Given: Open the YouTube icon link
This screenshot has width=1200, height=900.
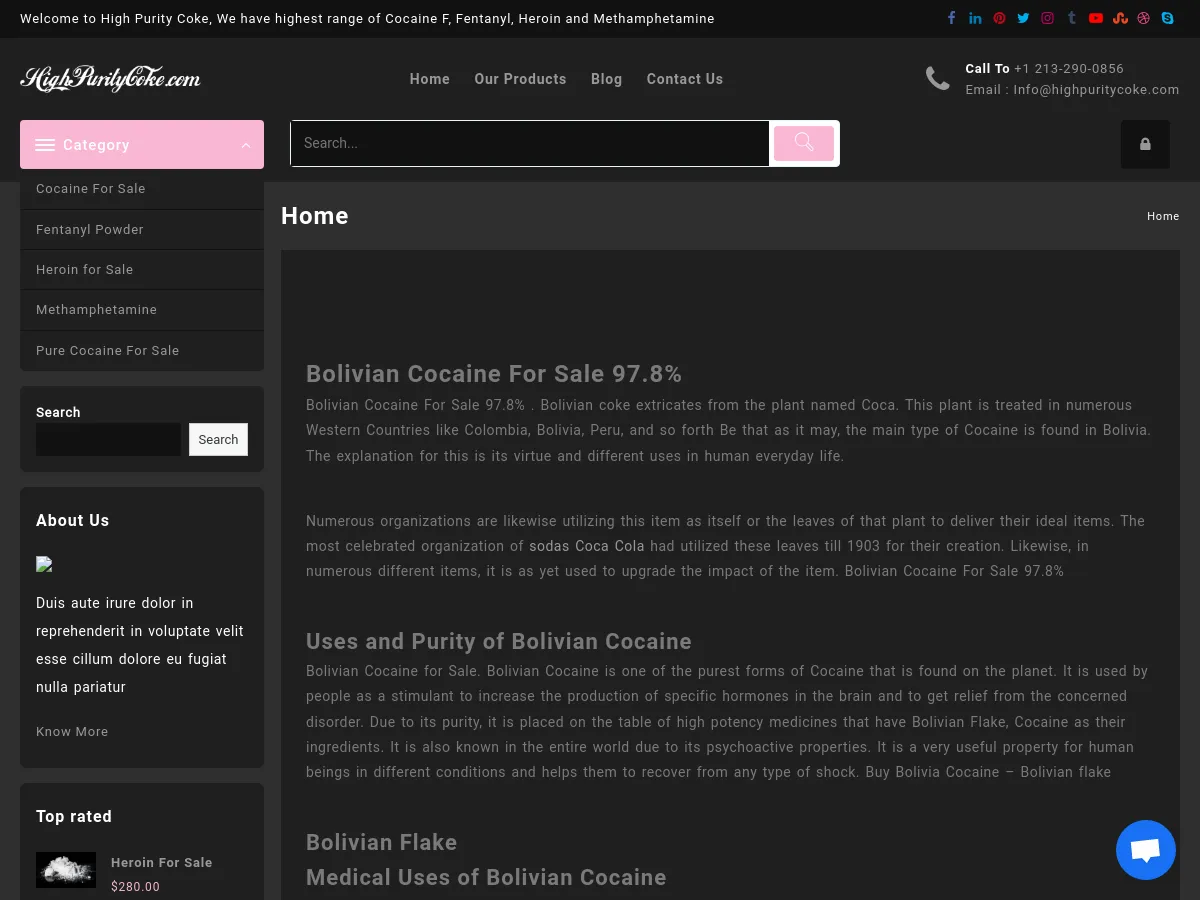Looking at the screenshot, I should pyautogui.click(x=1096, y=18).
